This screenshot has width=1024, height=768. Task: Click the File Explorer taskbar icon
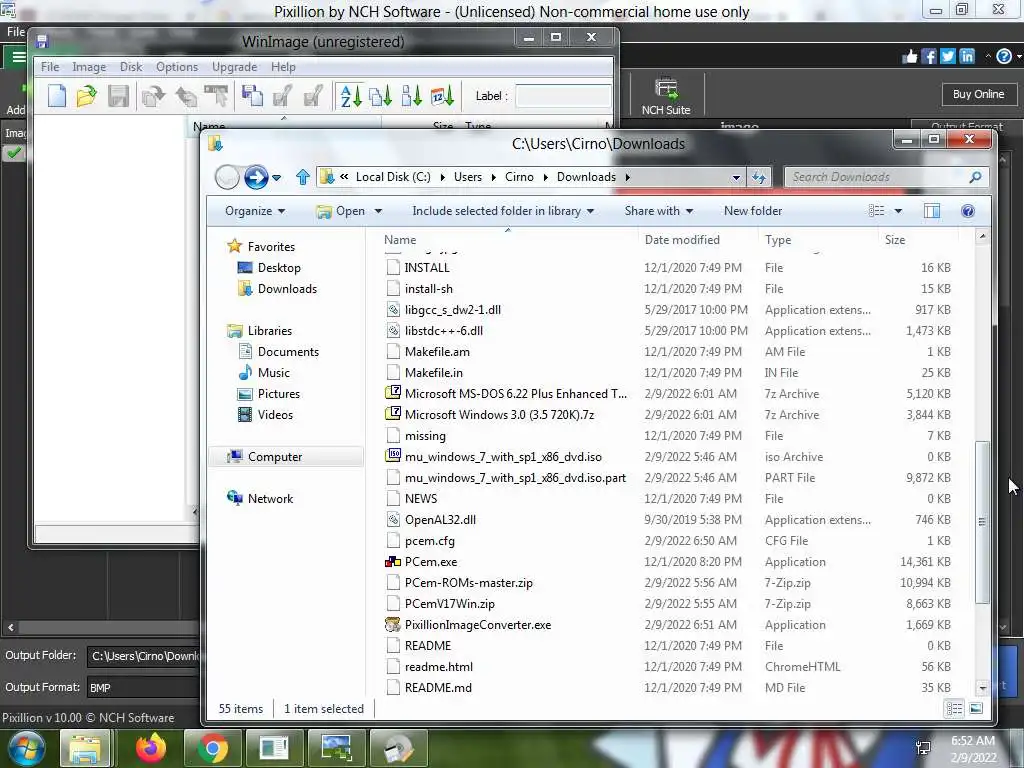(86, 748)
